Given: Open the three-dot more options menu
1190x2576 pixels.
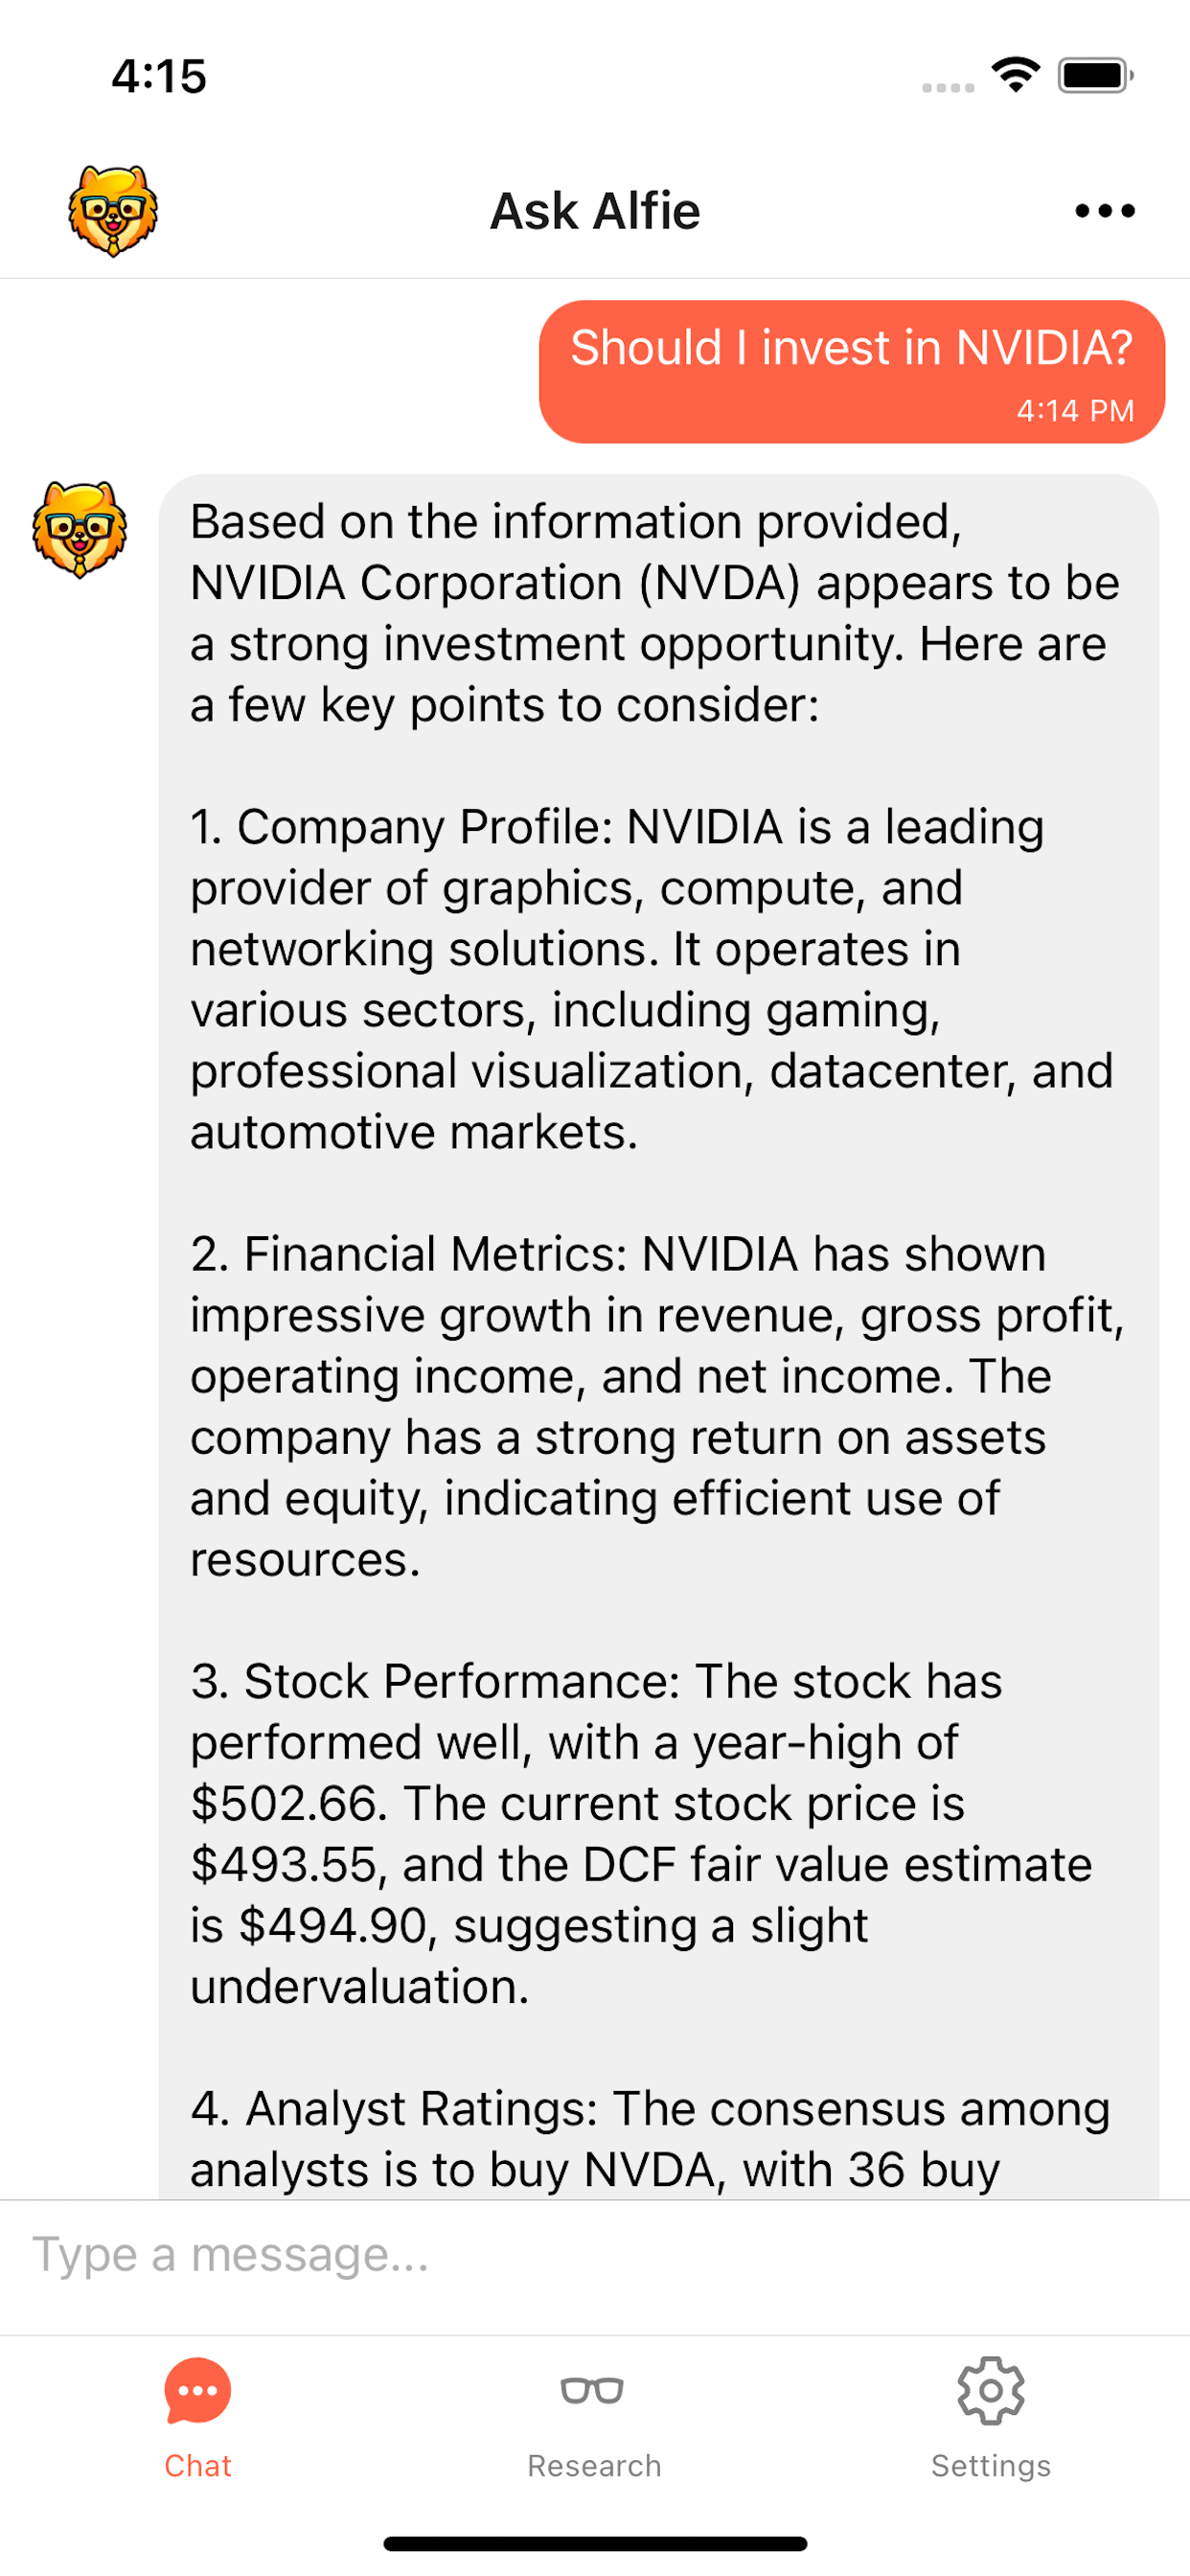Looking at the screenshot, I should (1104, 211).
